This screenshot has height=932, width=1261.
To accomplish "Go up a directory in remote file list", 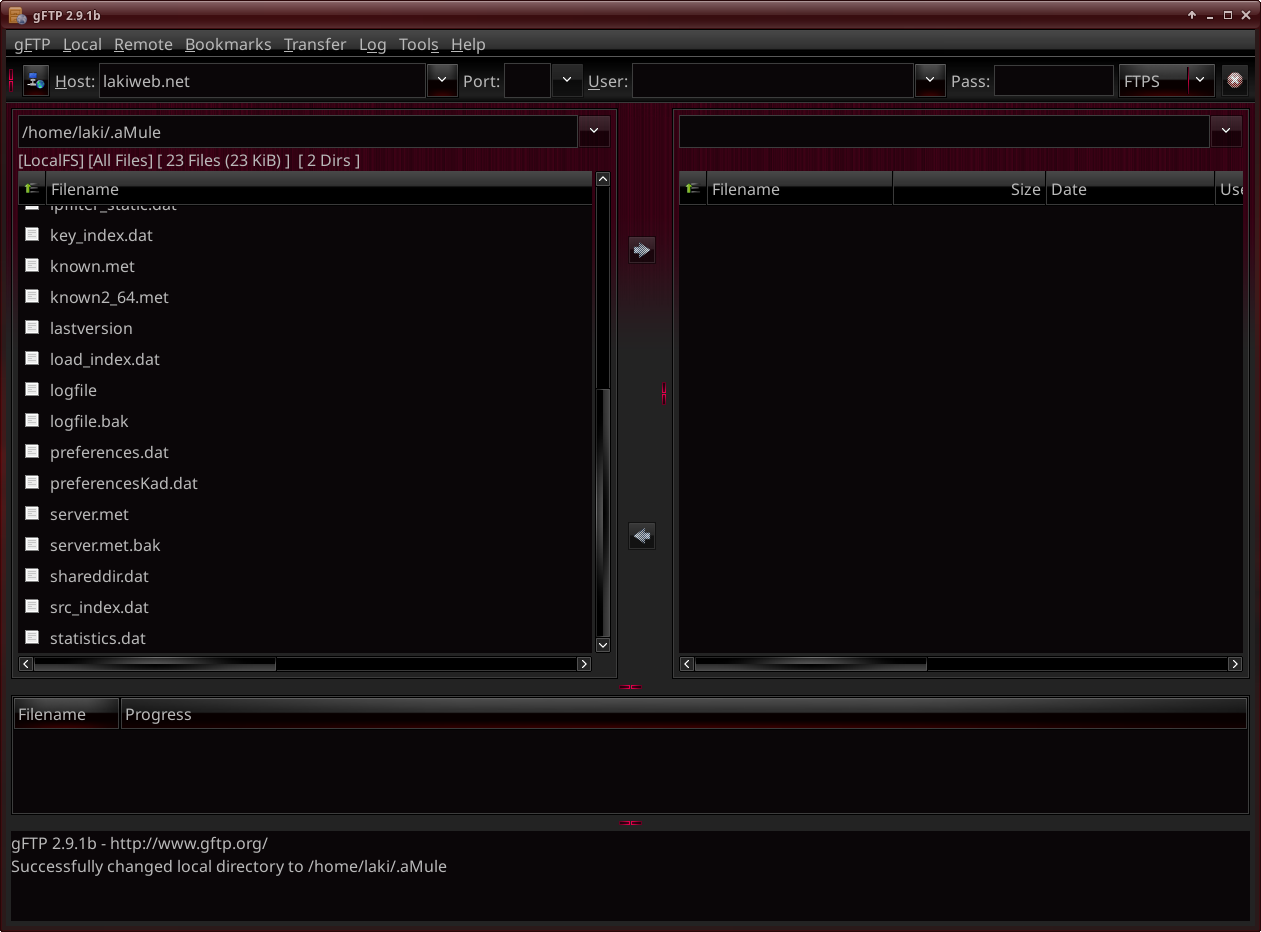I will (x=693, y=189).
